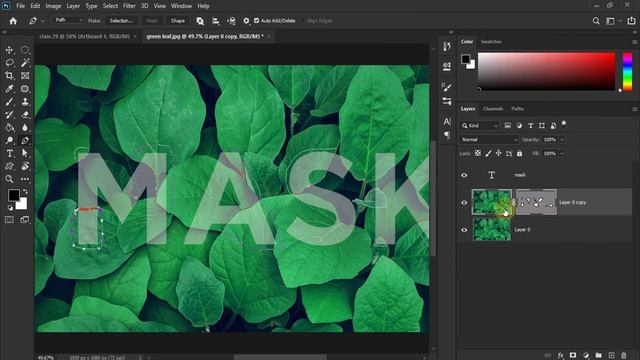Select the Dodge tool
The image size is (640, 360).
tap(9, 140)
